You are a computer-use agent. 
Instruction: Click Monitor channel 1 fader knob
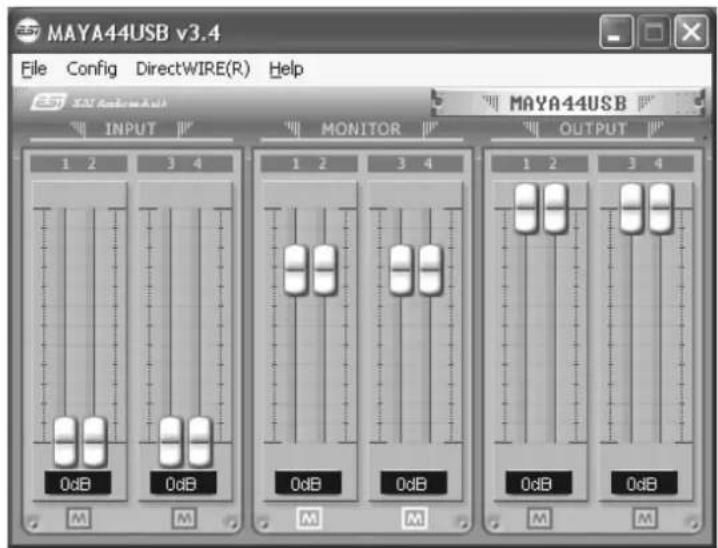pyautogui.click(x=295, y=269)
